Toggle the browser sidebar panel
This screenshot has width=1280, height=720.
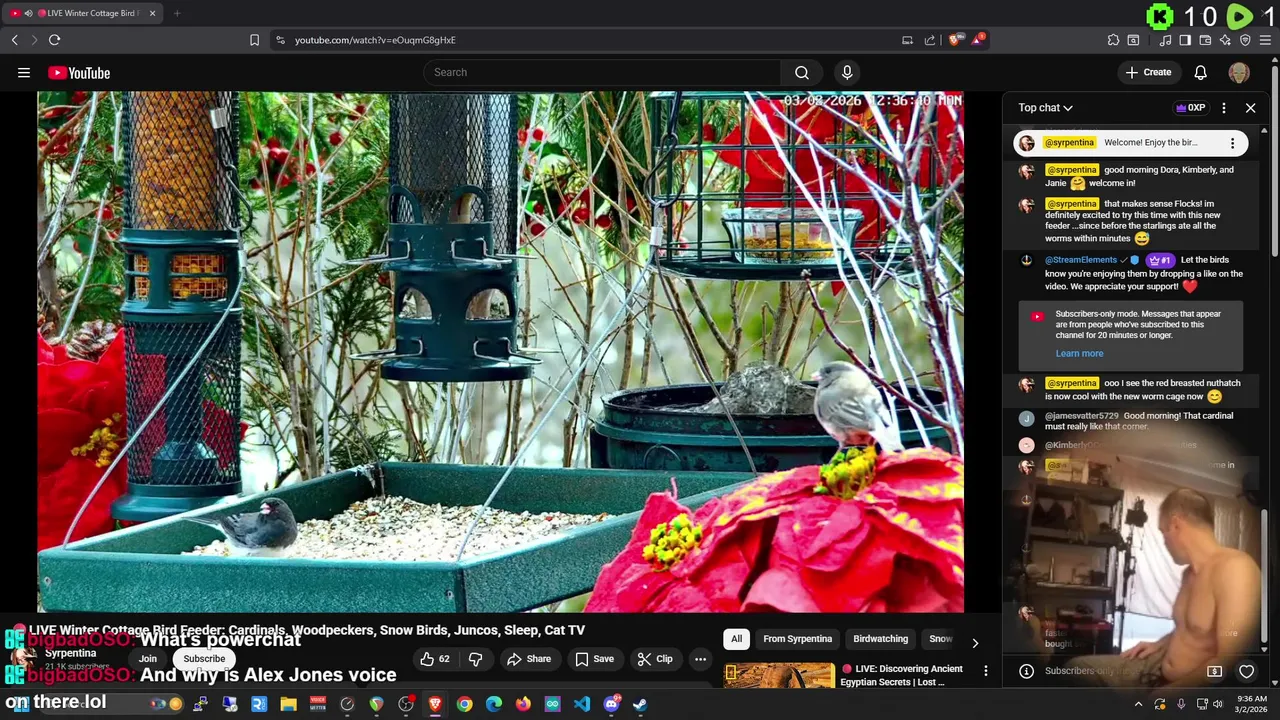pyautogui.click(x=1185, y=40)
